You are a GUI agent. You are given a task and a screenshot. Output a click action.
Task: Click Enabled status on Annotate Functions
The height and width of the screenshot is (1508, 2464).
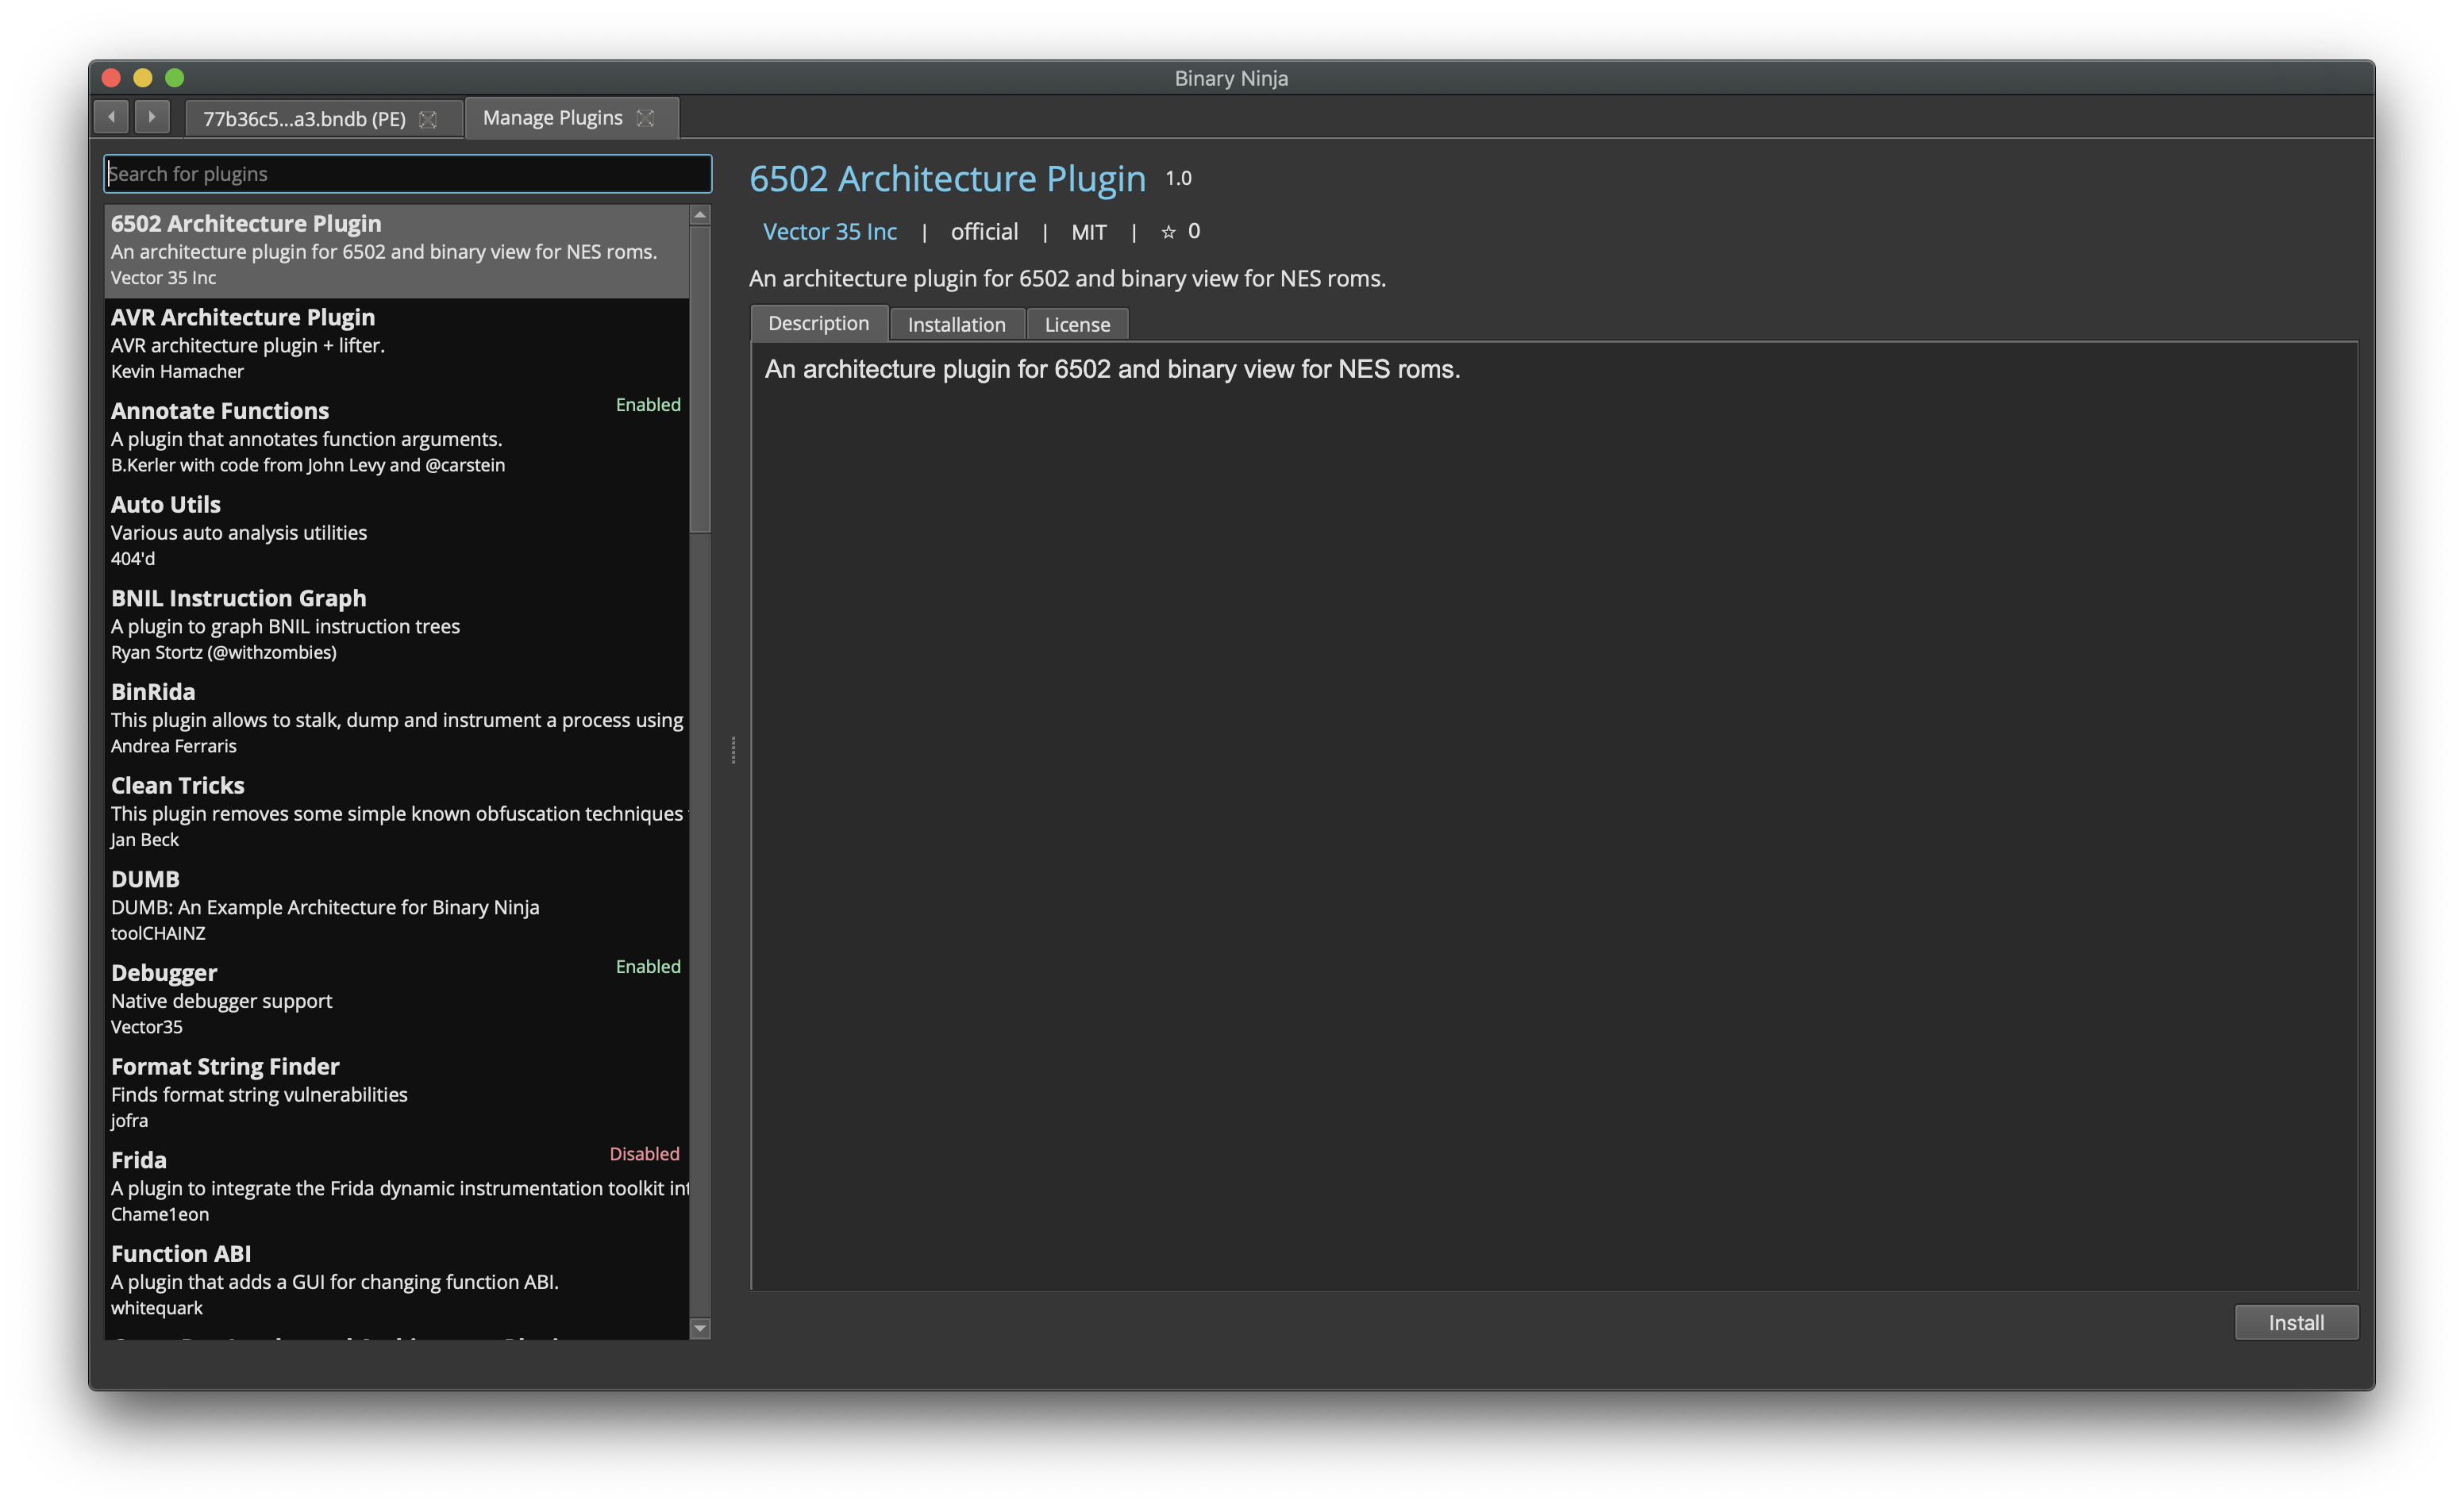(x=648, y=404)
